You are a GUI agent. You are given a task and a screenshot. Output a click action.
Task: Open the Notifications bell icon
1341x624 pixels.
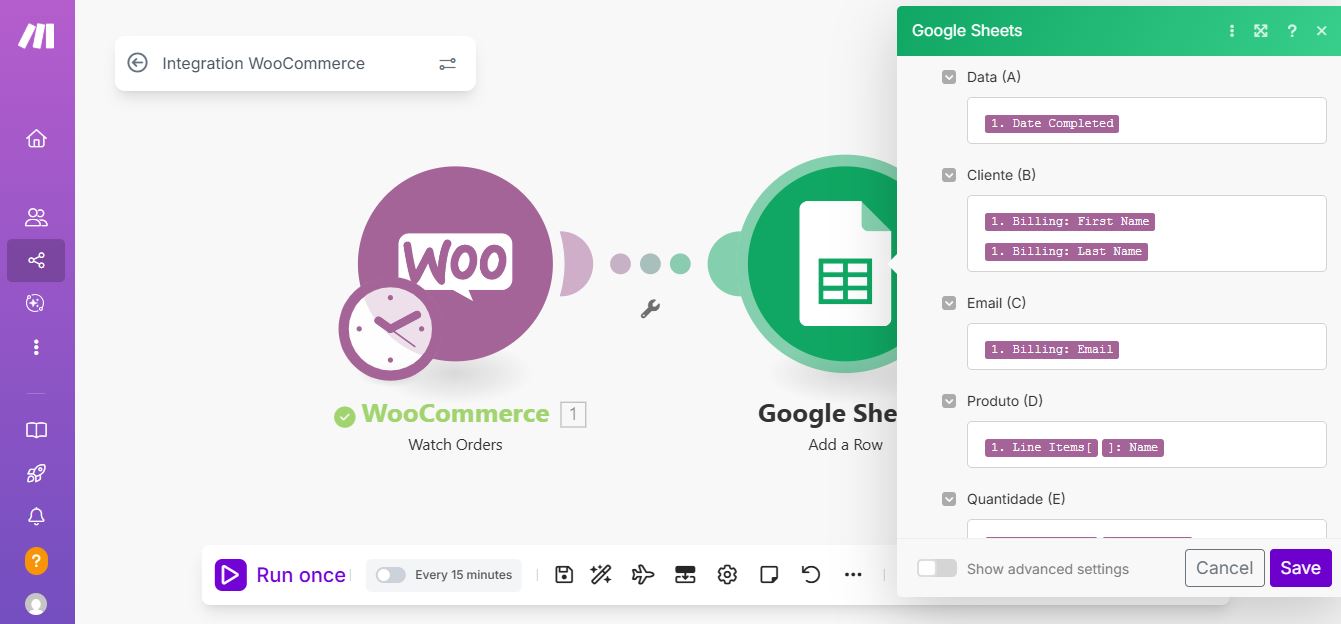click(x=36, y=516)
